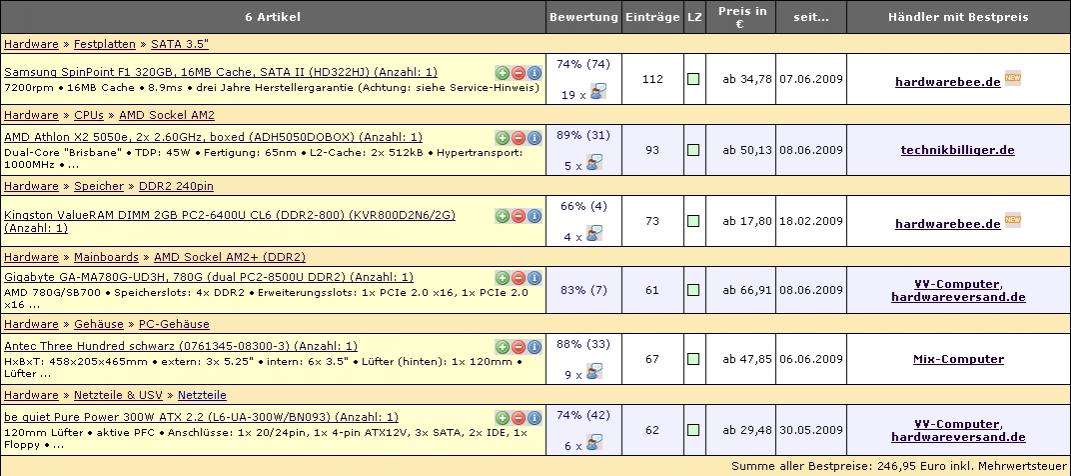The width and height of the screenshot is (1071, 476).
Task: Decrease Antec Three Hundred quantity with minus icon
Action: (x=518, y=346)
